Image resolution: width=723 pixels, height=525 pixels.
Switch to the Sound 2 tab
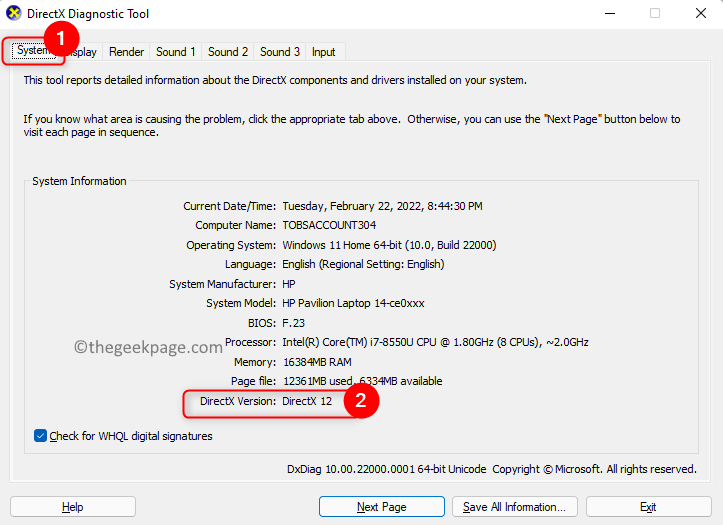pyautogui.click(x=228, y=52)
